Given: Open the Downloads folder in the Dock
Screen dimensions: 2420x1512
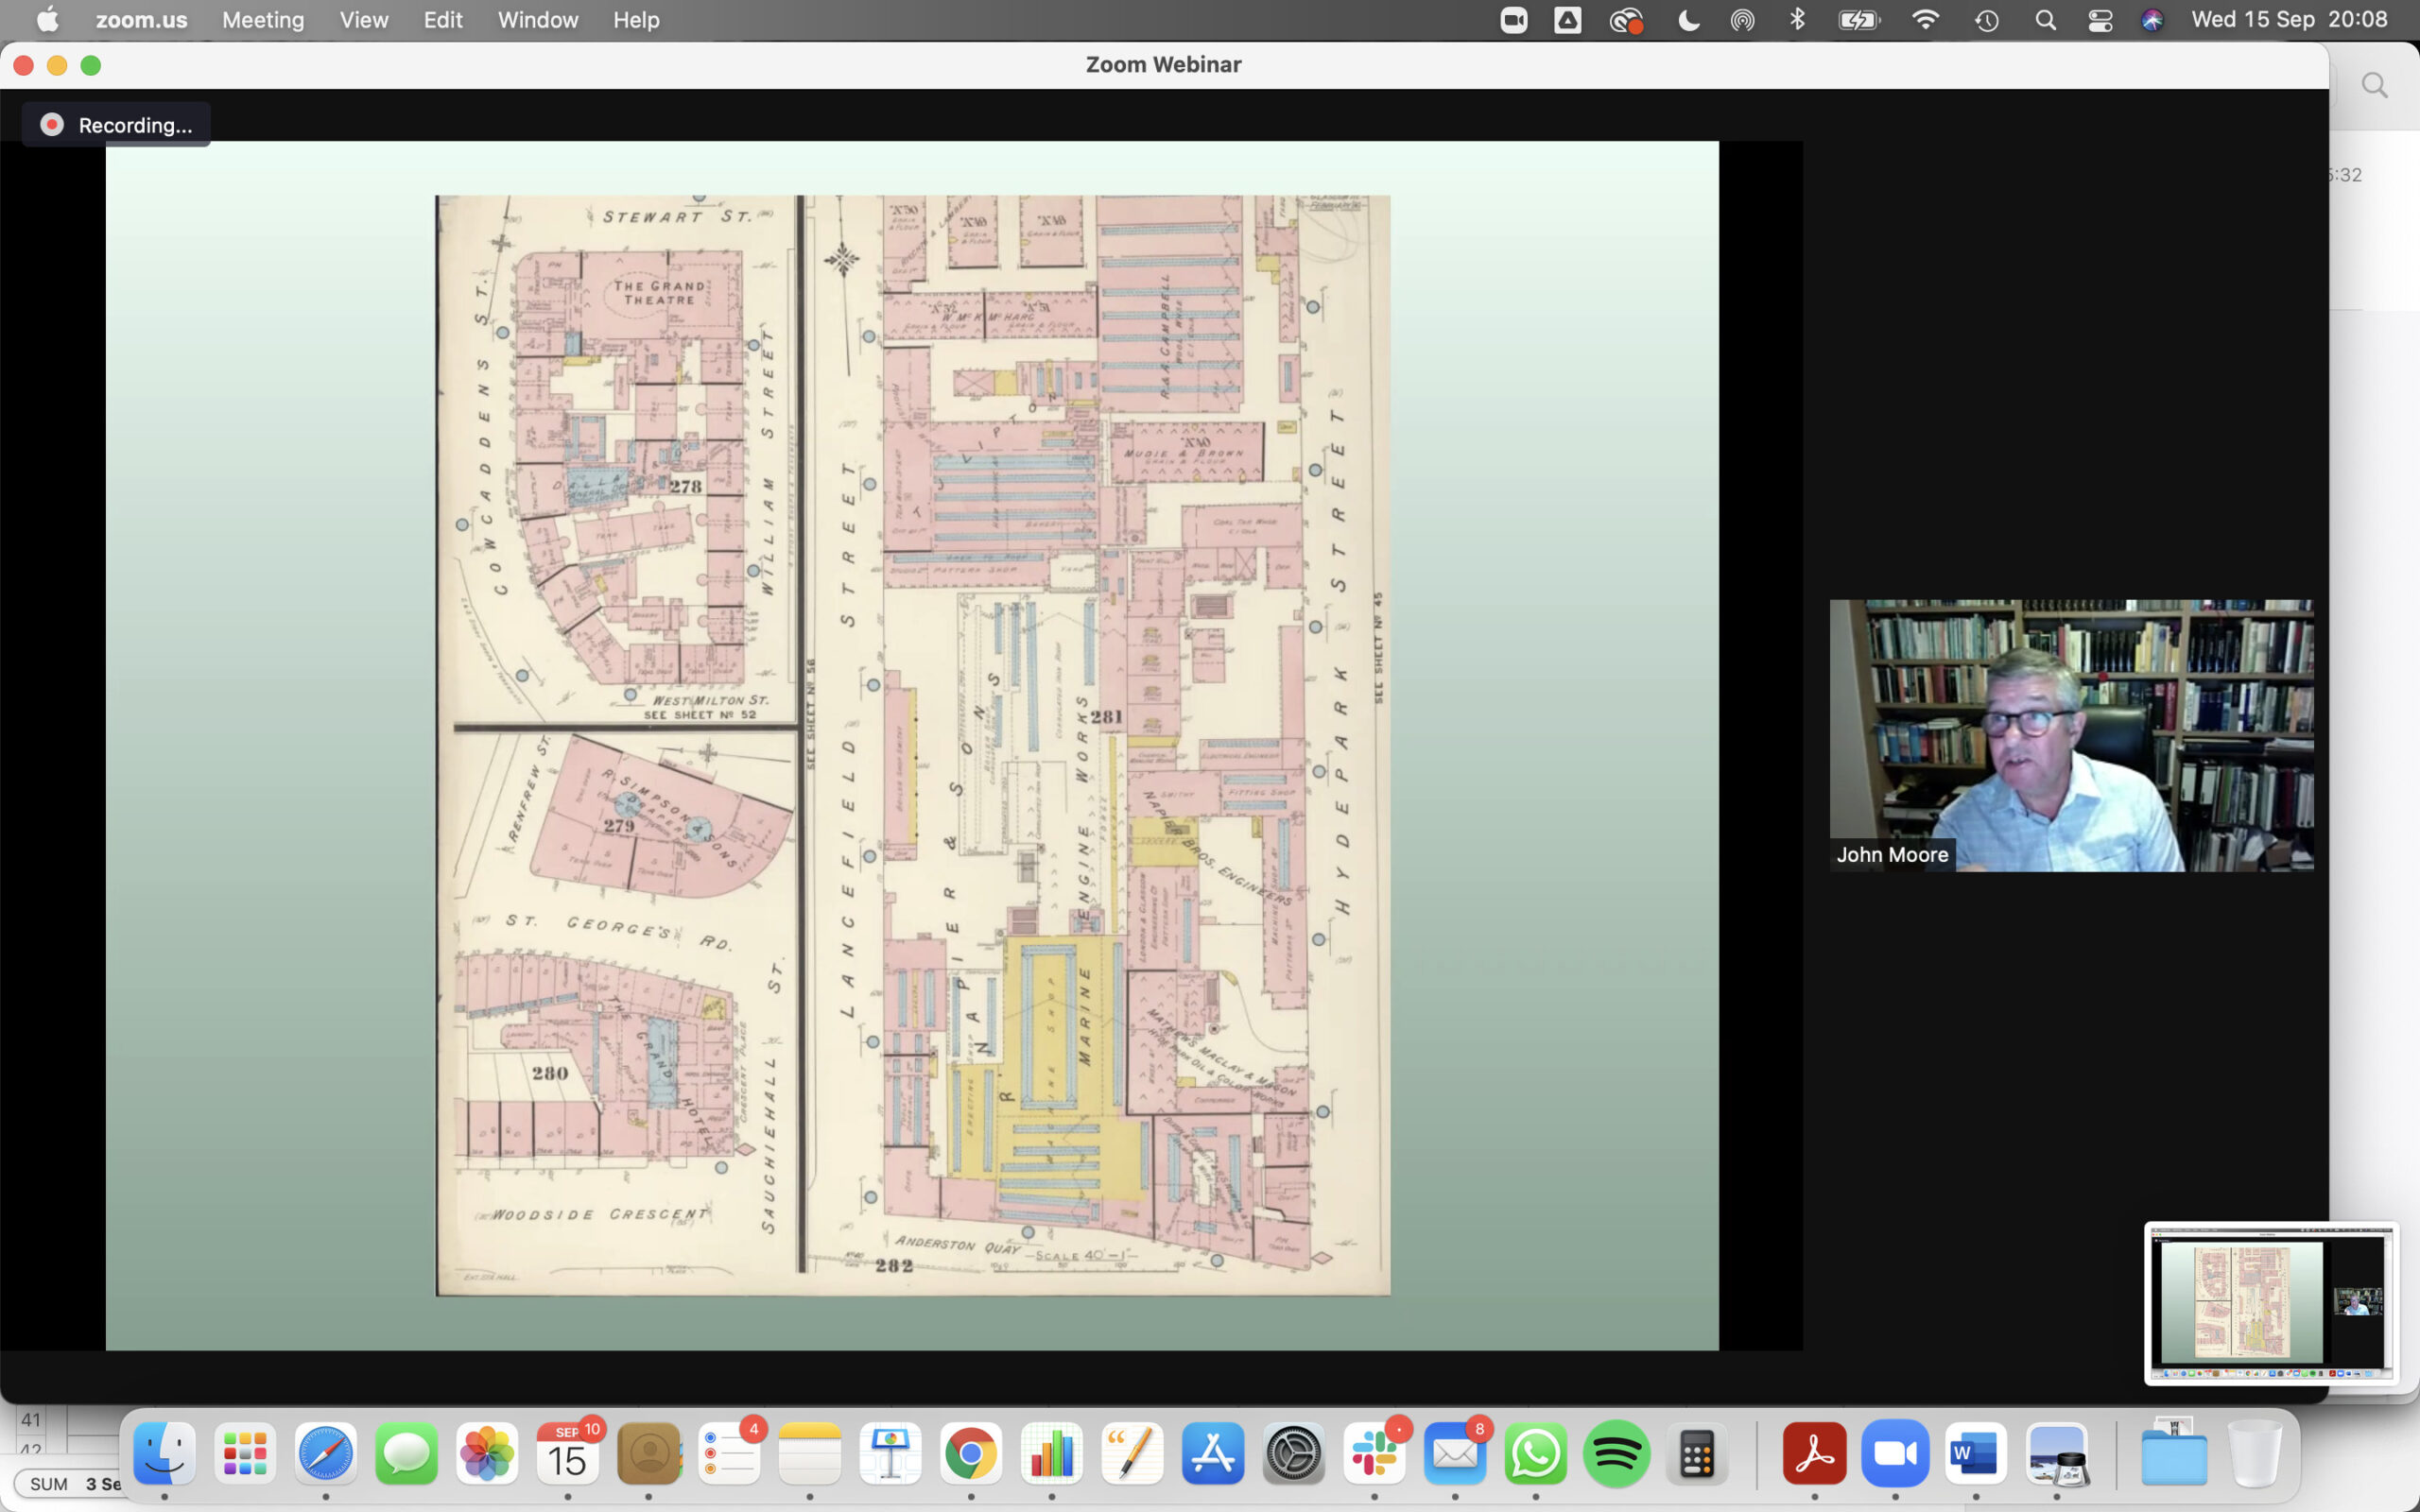Looking at the screenshot, I should pyautogui.click(x=2174, y=1453).
